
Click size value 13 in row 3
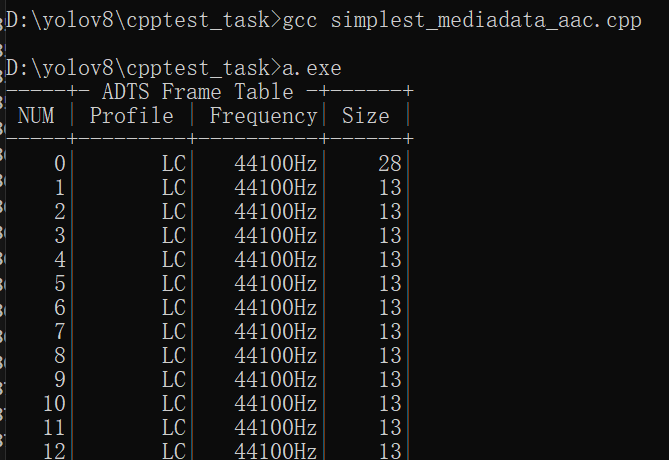(x=390, y=236)
